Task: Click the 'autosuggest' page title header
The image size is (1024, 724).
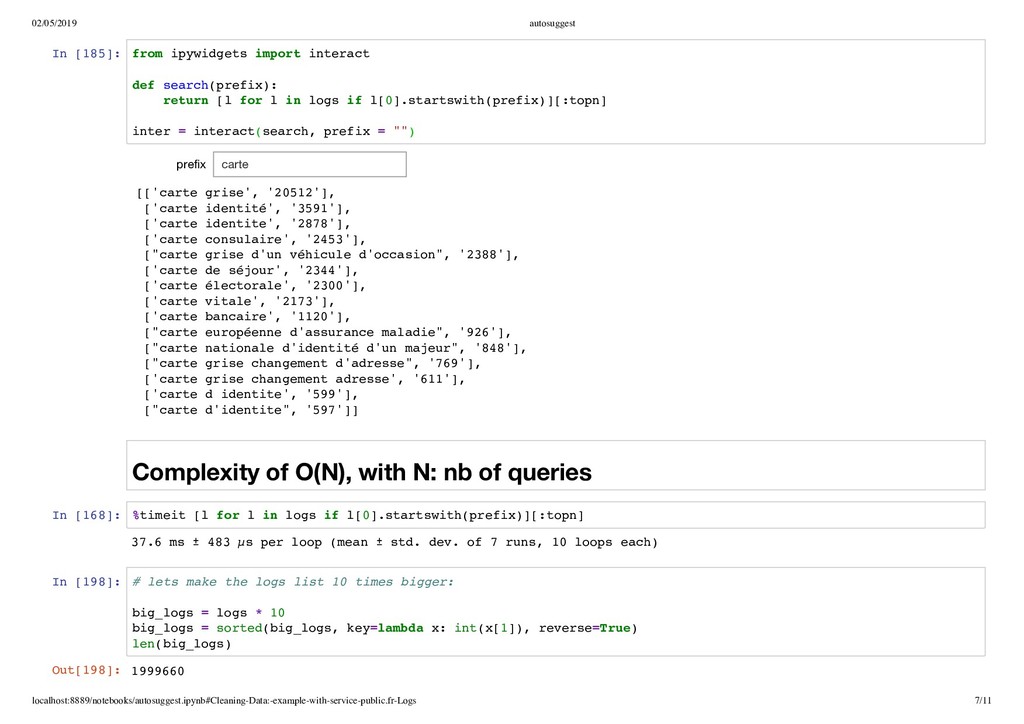Action: pos(552,24)
